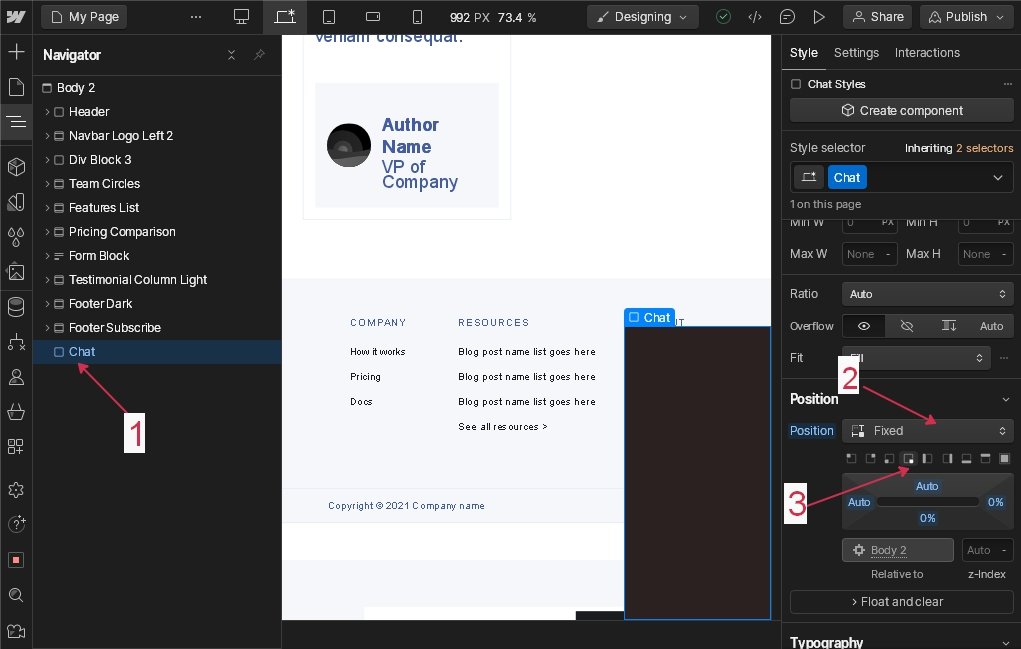The height and width of the screenshot is (649, 1021).
Task: Open the Designing mode dropdown
Action: [642, 17]
